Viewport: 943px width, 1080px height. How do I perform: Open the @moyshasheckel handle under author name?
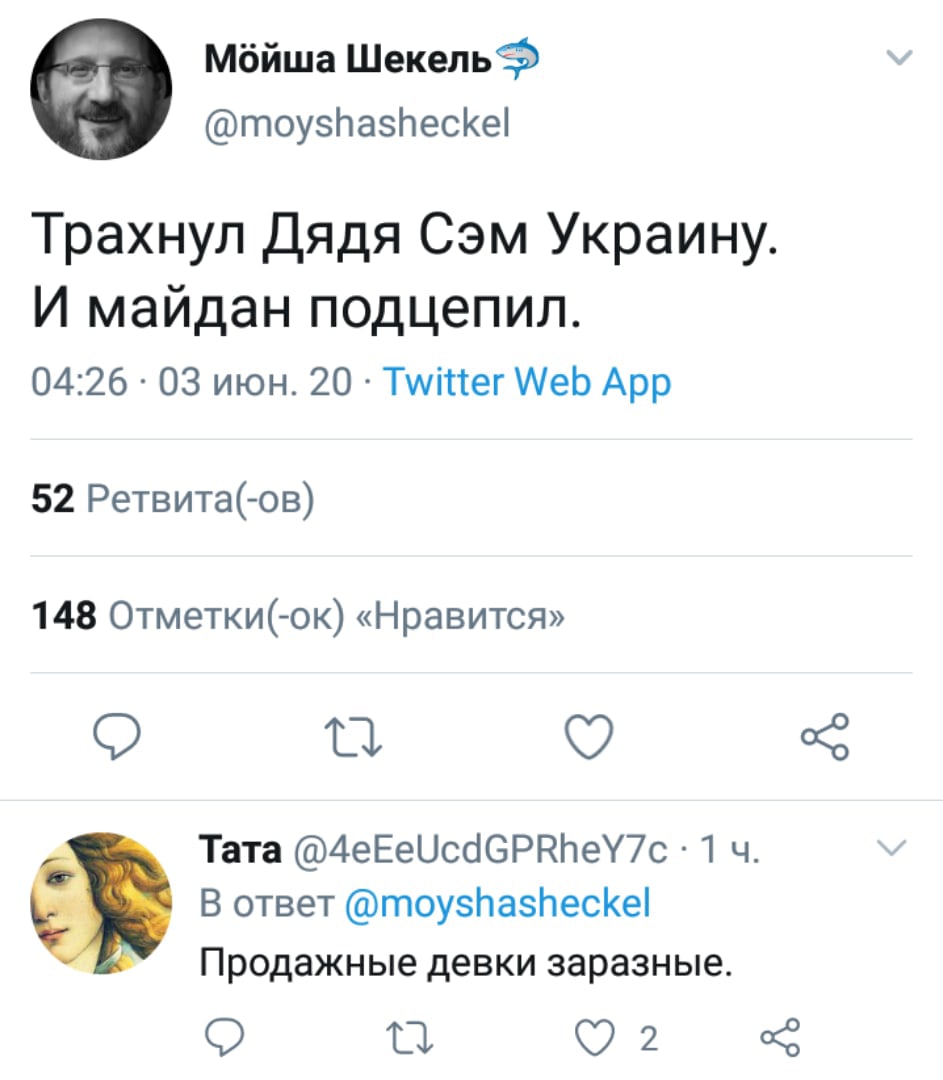click(x=357, y=125)
